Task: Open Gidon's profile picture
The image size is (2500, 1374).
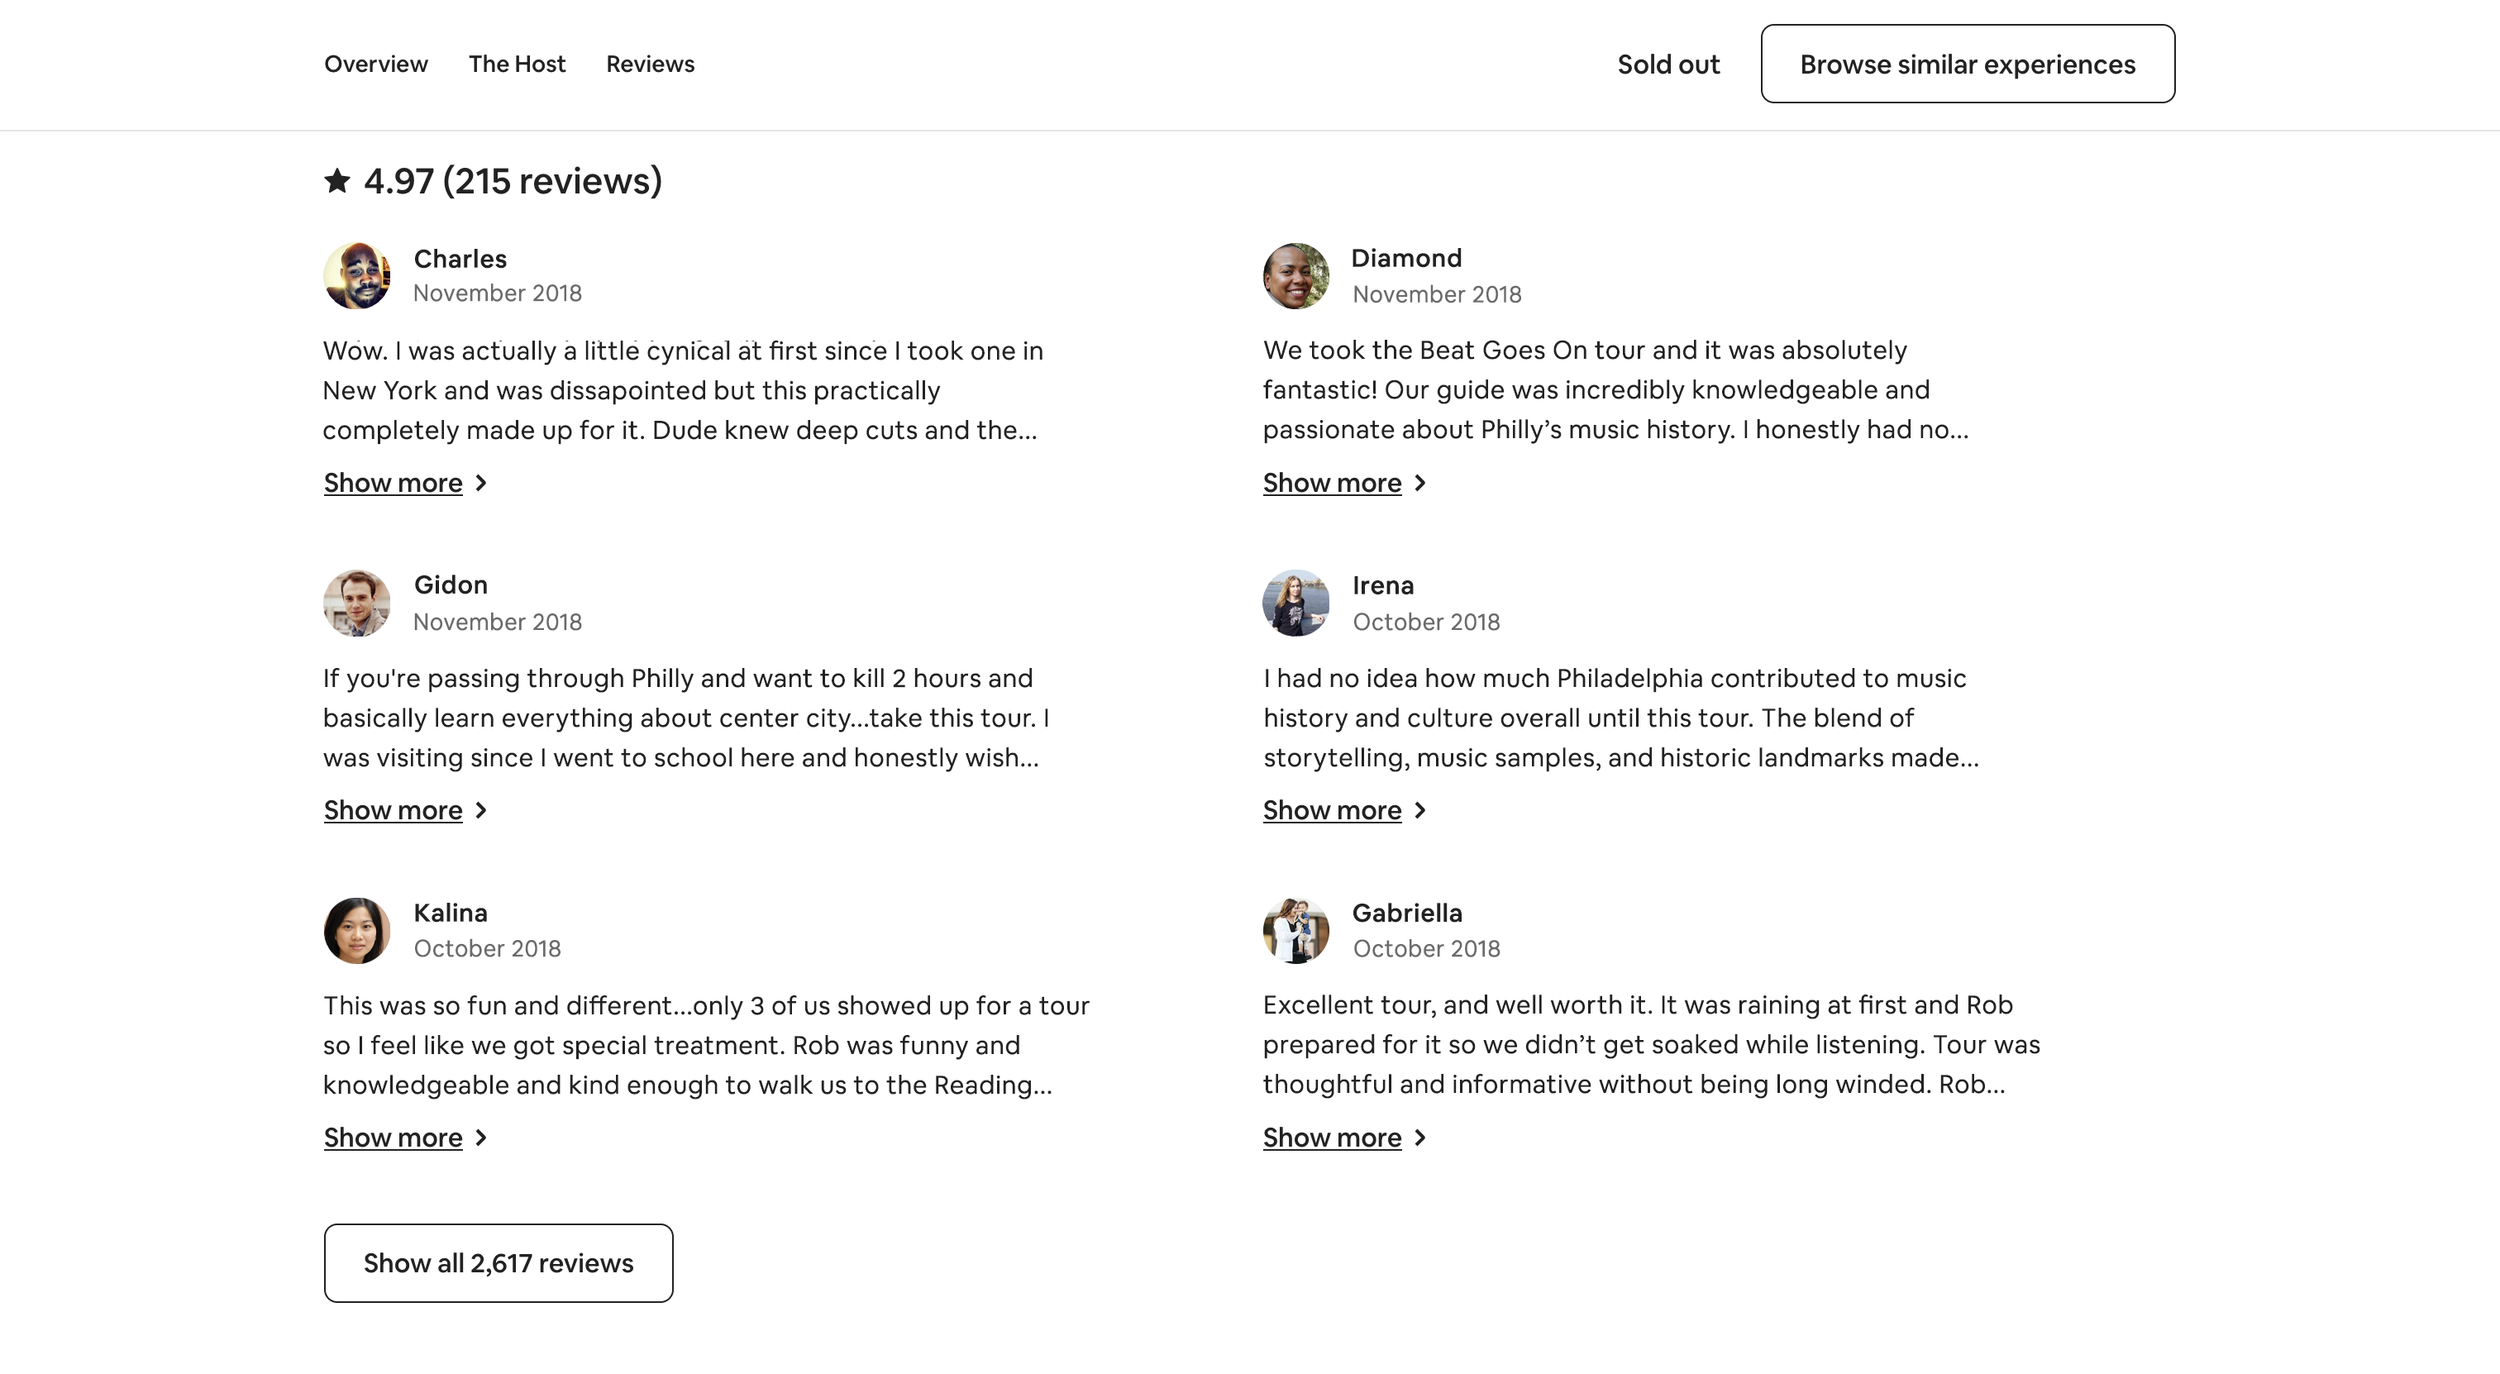Action: [357, 603]
